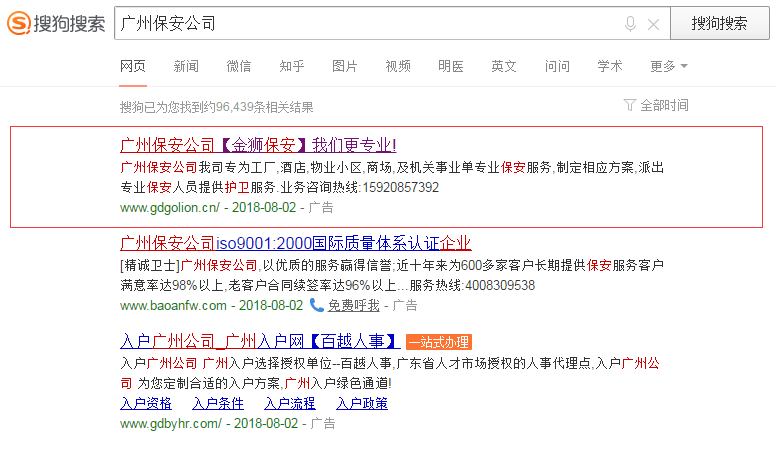
Task: Open the 入户资格 sublink
Action: tap(146, 403)
